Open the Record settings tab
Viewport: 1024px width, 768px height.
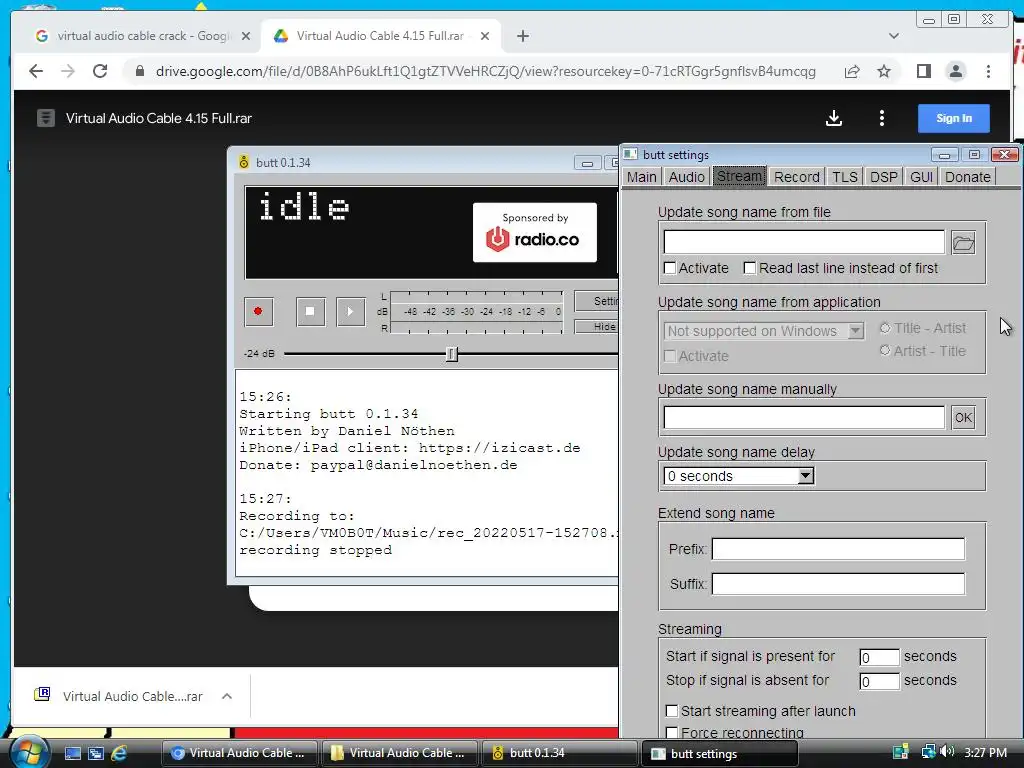point(797,177)
